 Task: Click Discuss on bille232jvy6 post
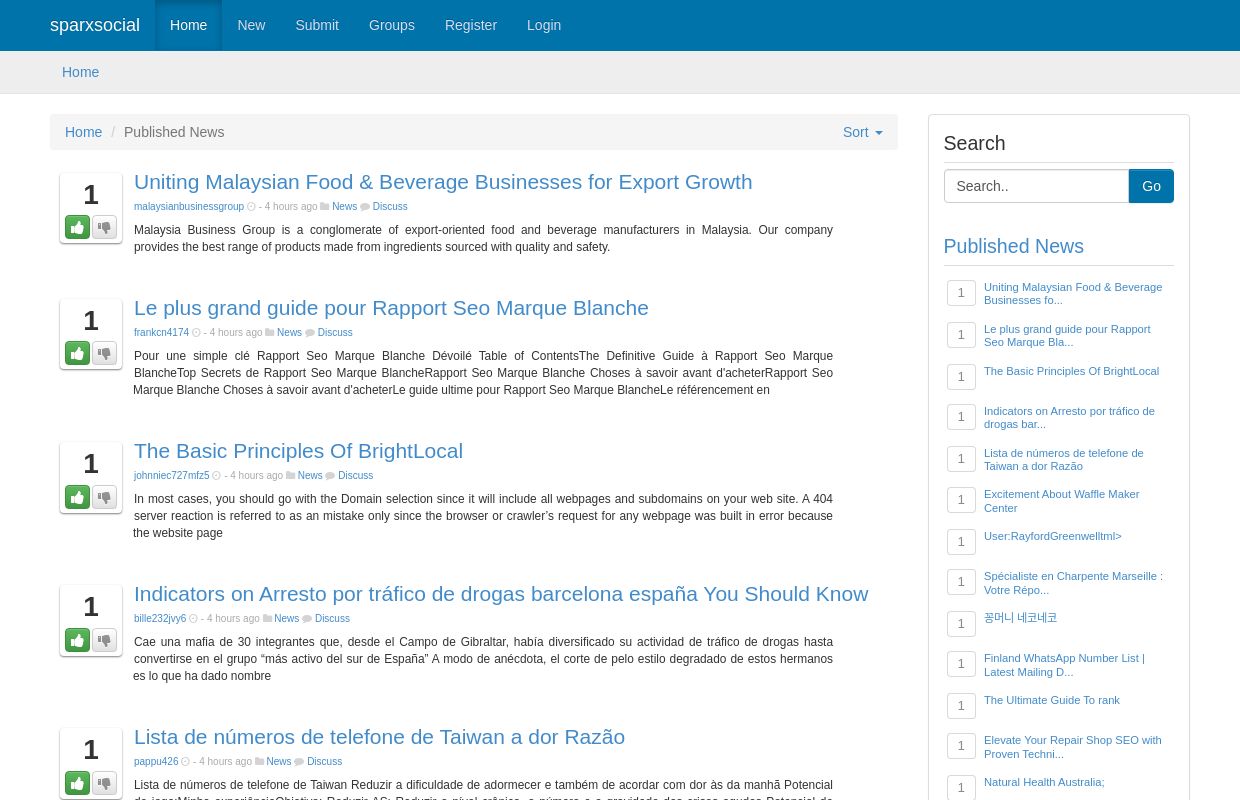tap(332, 619)
